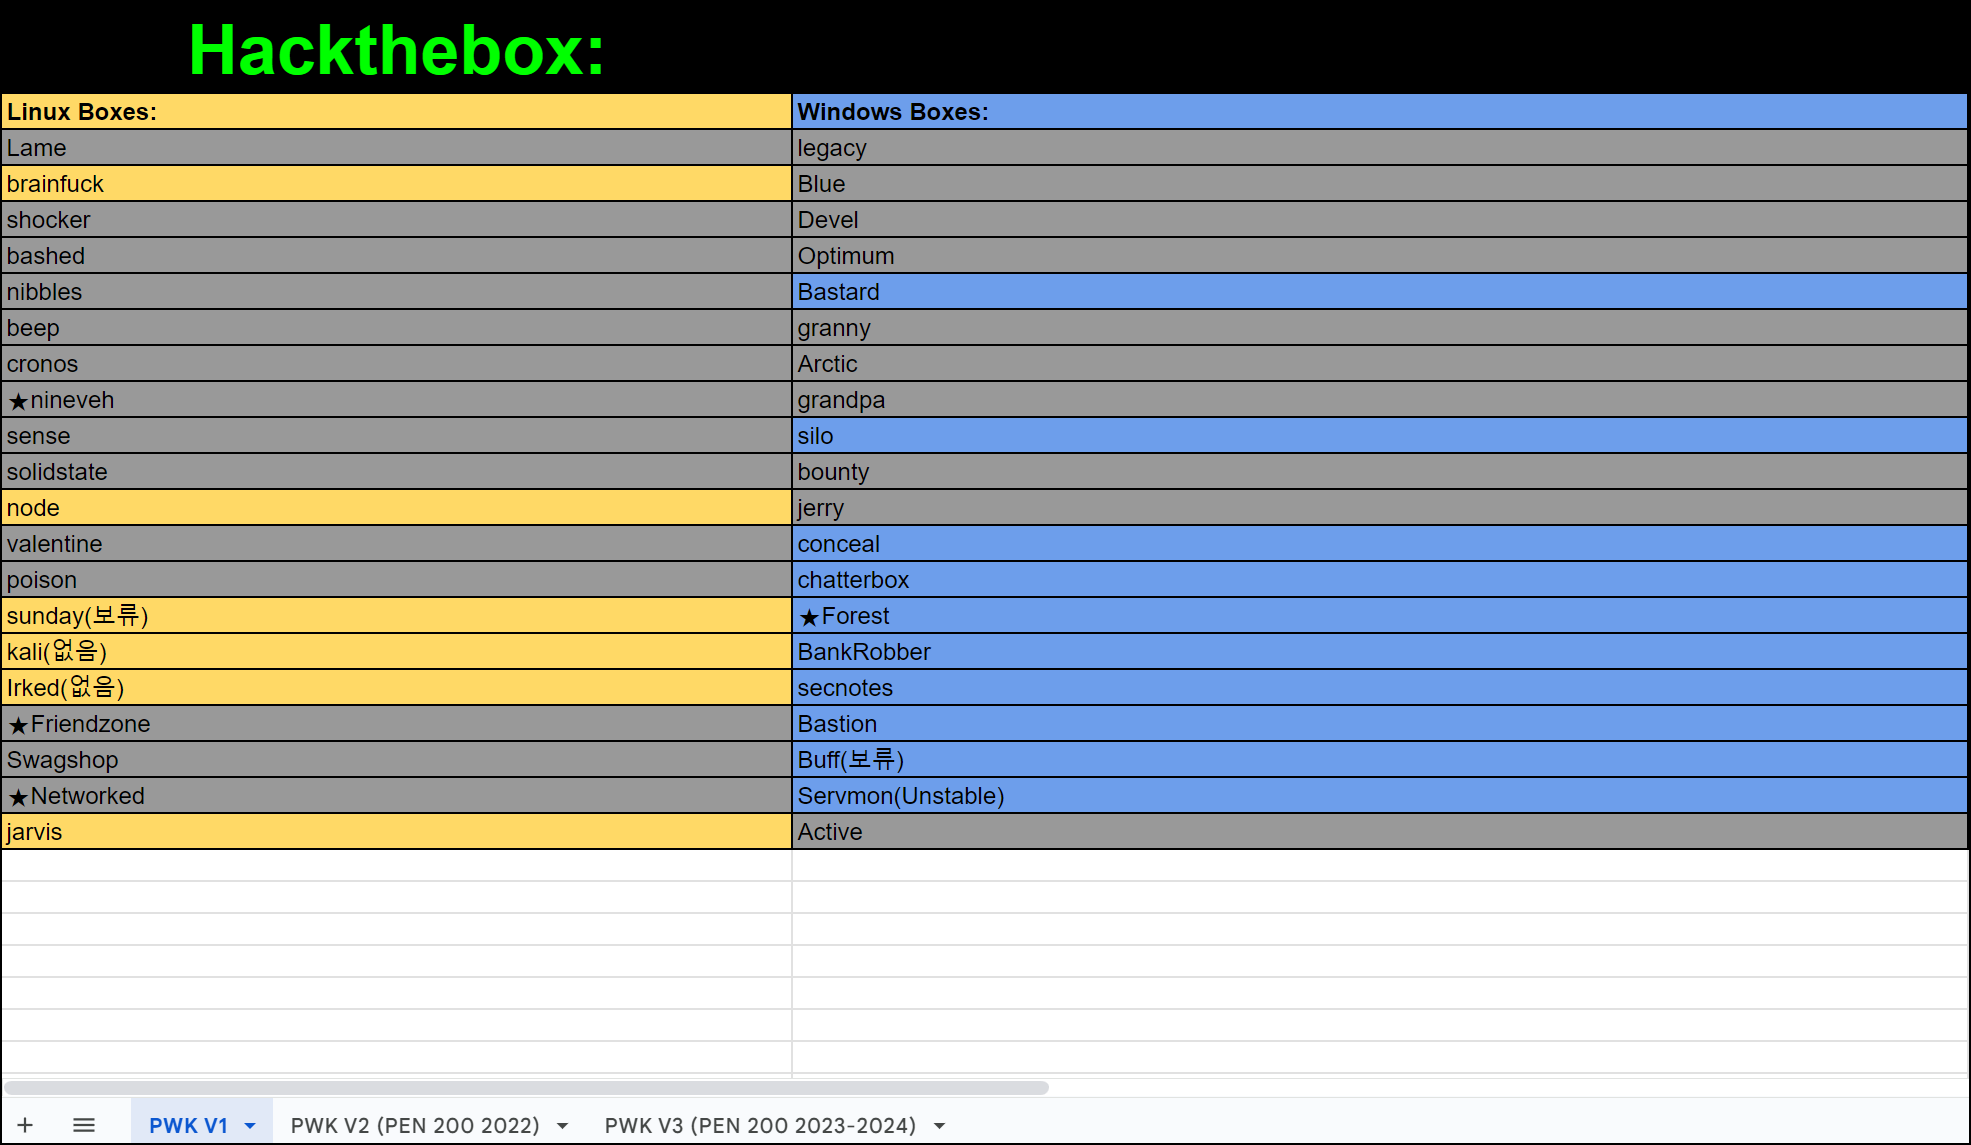Viewport: 1971px width, 1145px height.
Task: Expand the PWK V3 tab dropdown arrow
Action: [940, 1126]
